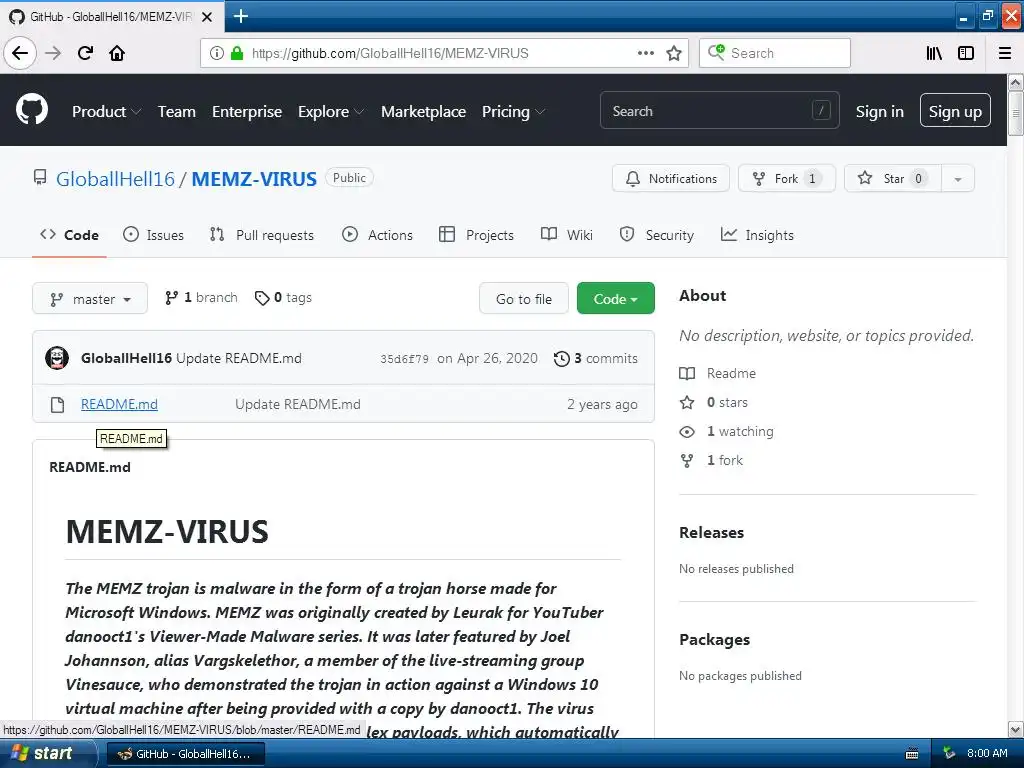Open the green Code dropdown
1024x768 pixels.
pos(615,298)
